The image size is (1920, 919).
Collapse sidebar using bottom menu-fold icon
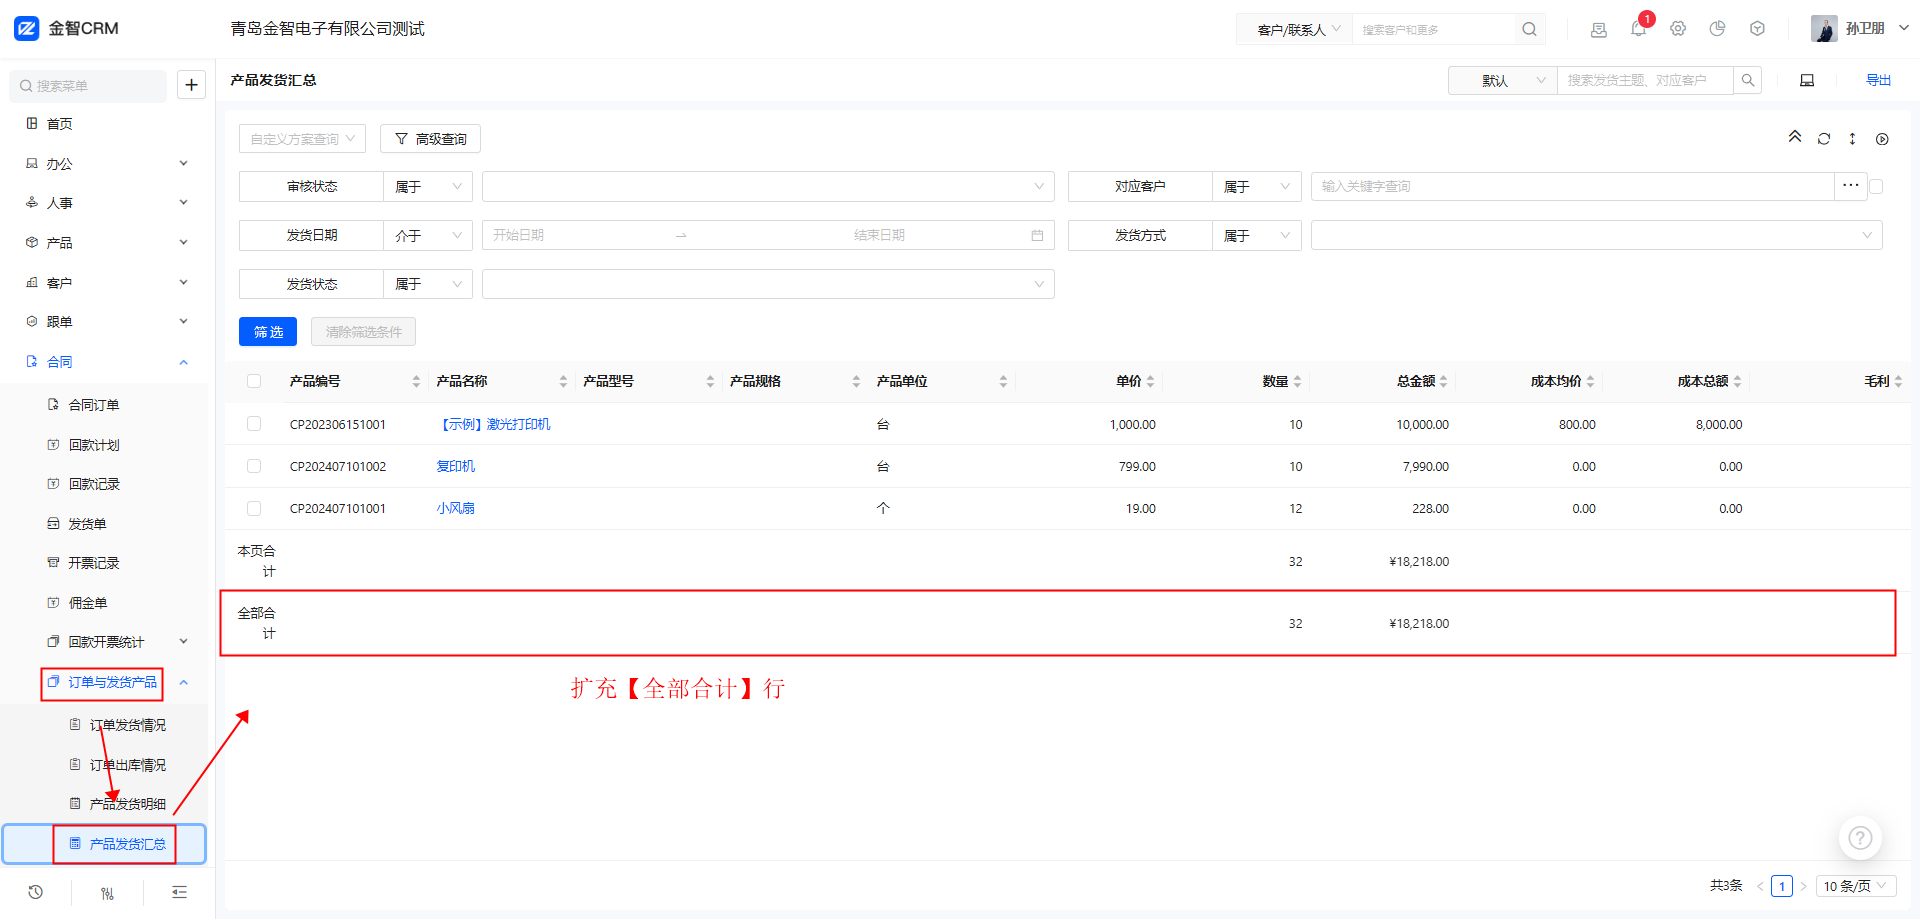coord(179,892)
